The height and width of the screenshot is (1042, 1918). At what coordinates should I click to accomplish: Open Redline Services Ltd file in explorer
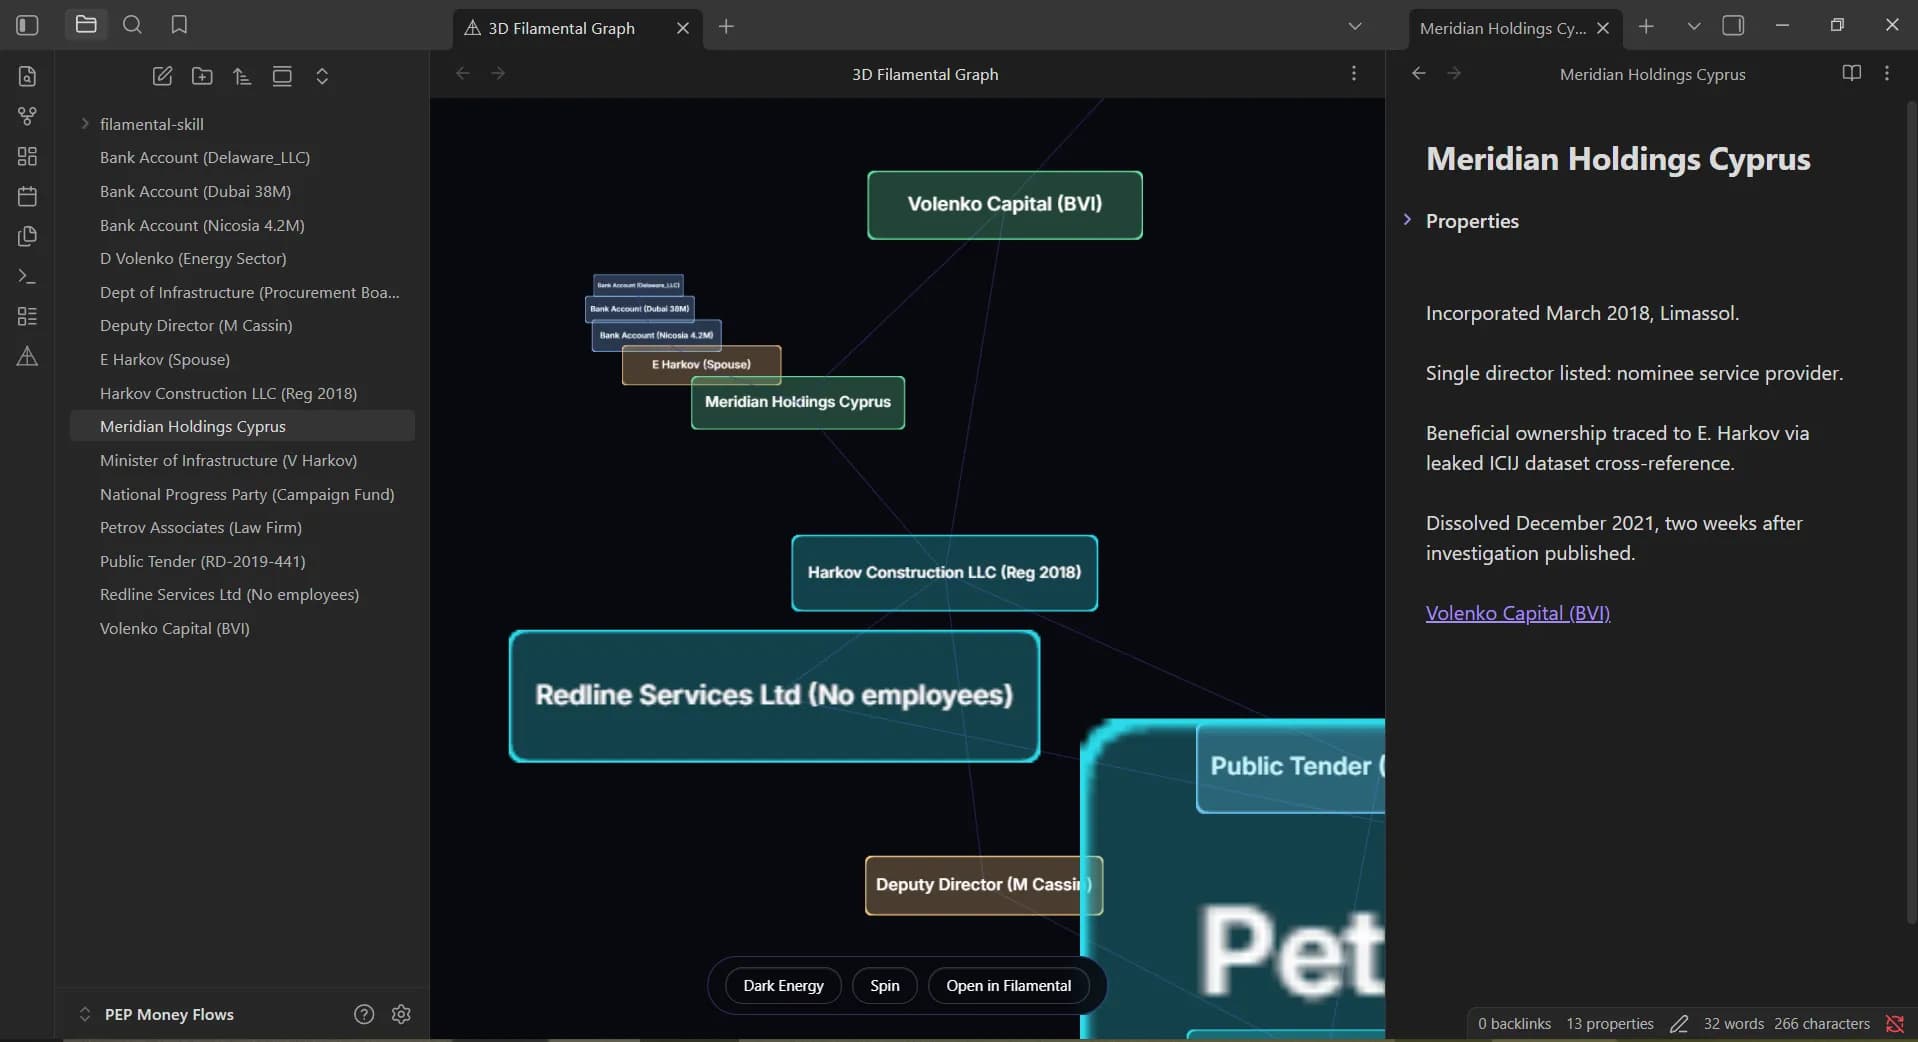[x=242, y=594]
